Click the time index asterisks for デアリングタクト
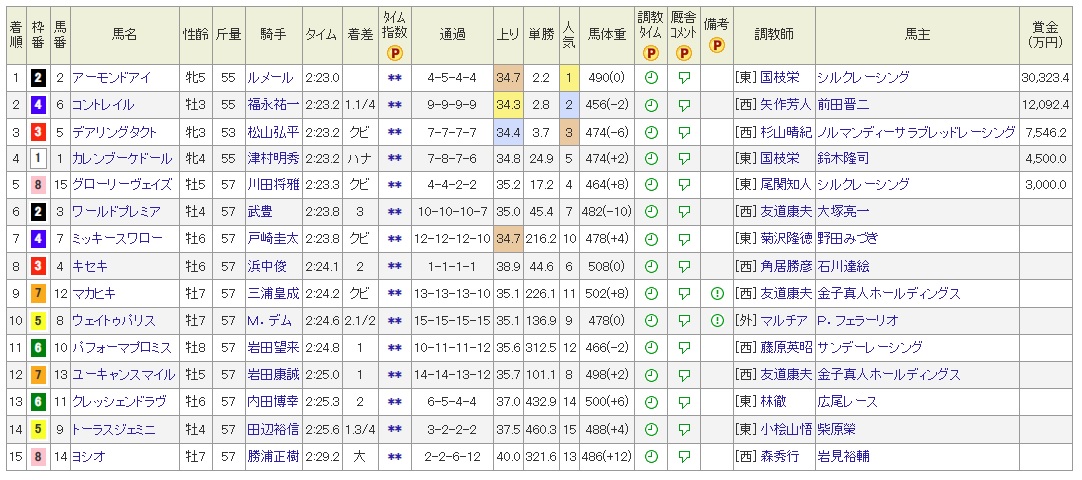Viewport: 1082px width, 480px height. [x=395, y=132]
